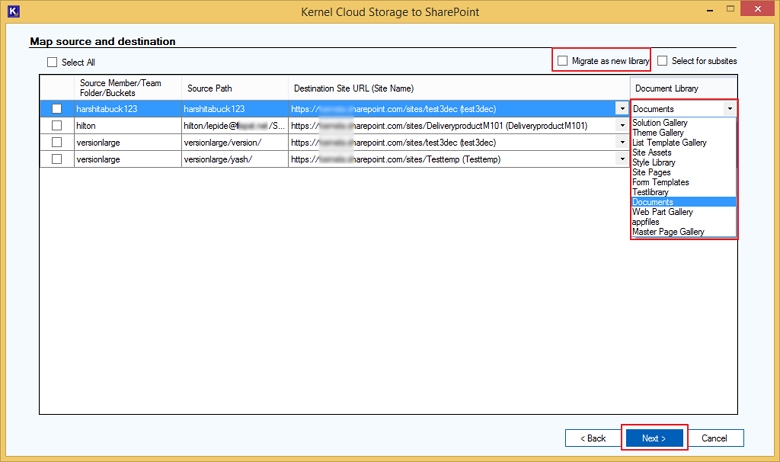Click Destination Site URL column header

pos(459,88)
